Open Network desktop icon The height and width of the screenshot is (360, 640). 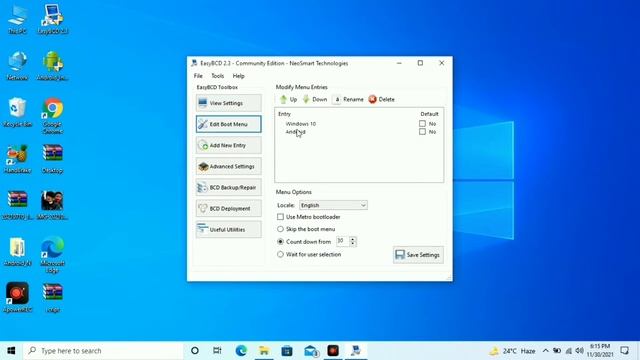(x=17, y=66)
